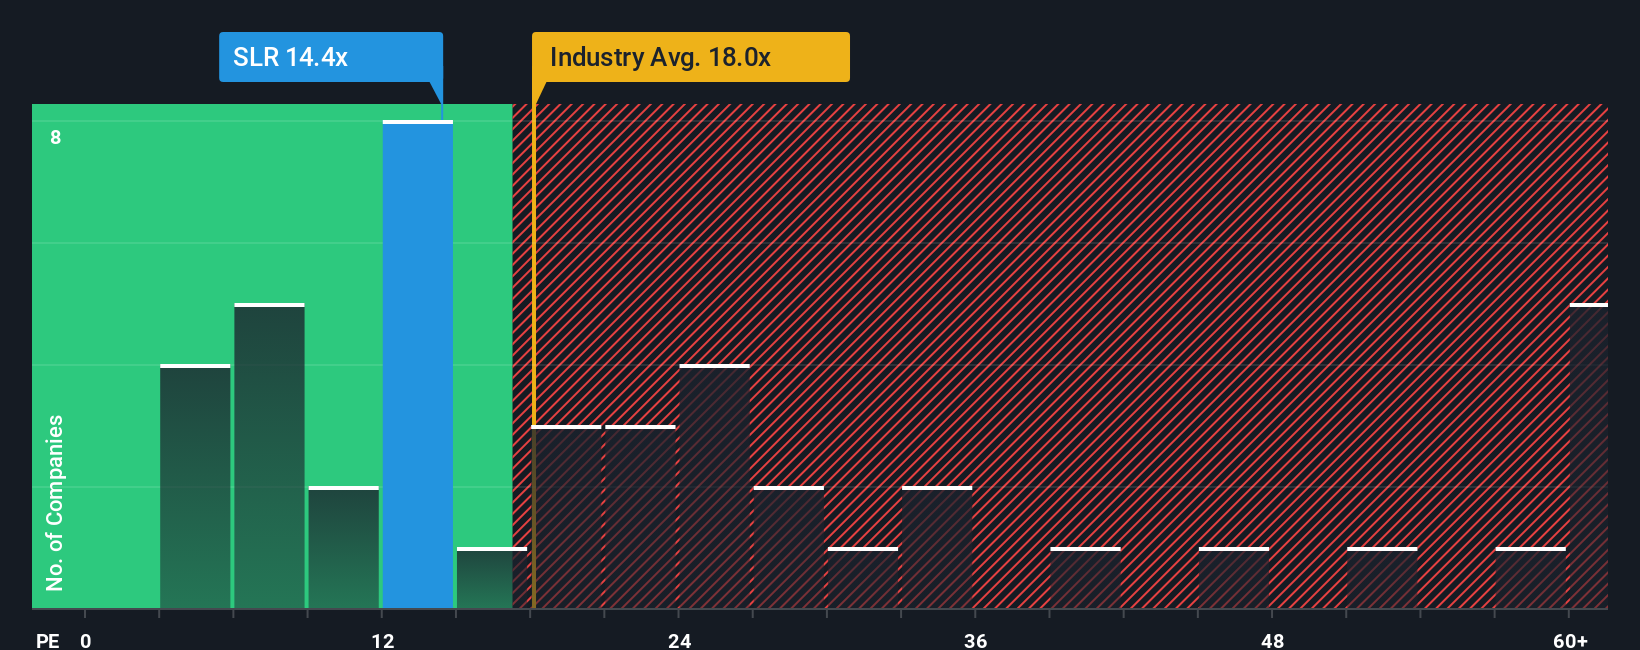Click the x-axis tick label 24
The width and height of the screenshot is (1640, 650).
680,640
